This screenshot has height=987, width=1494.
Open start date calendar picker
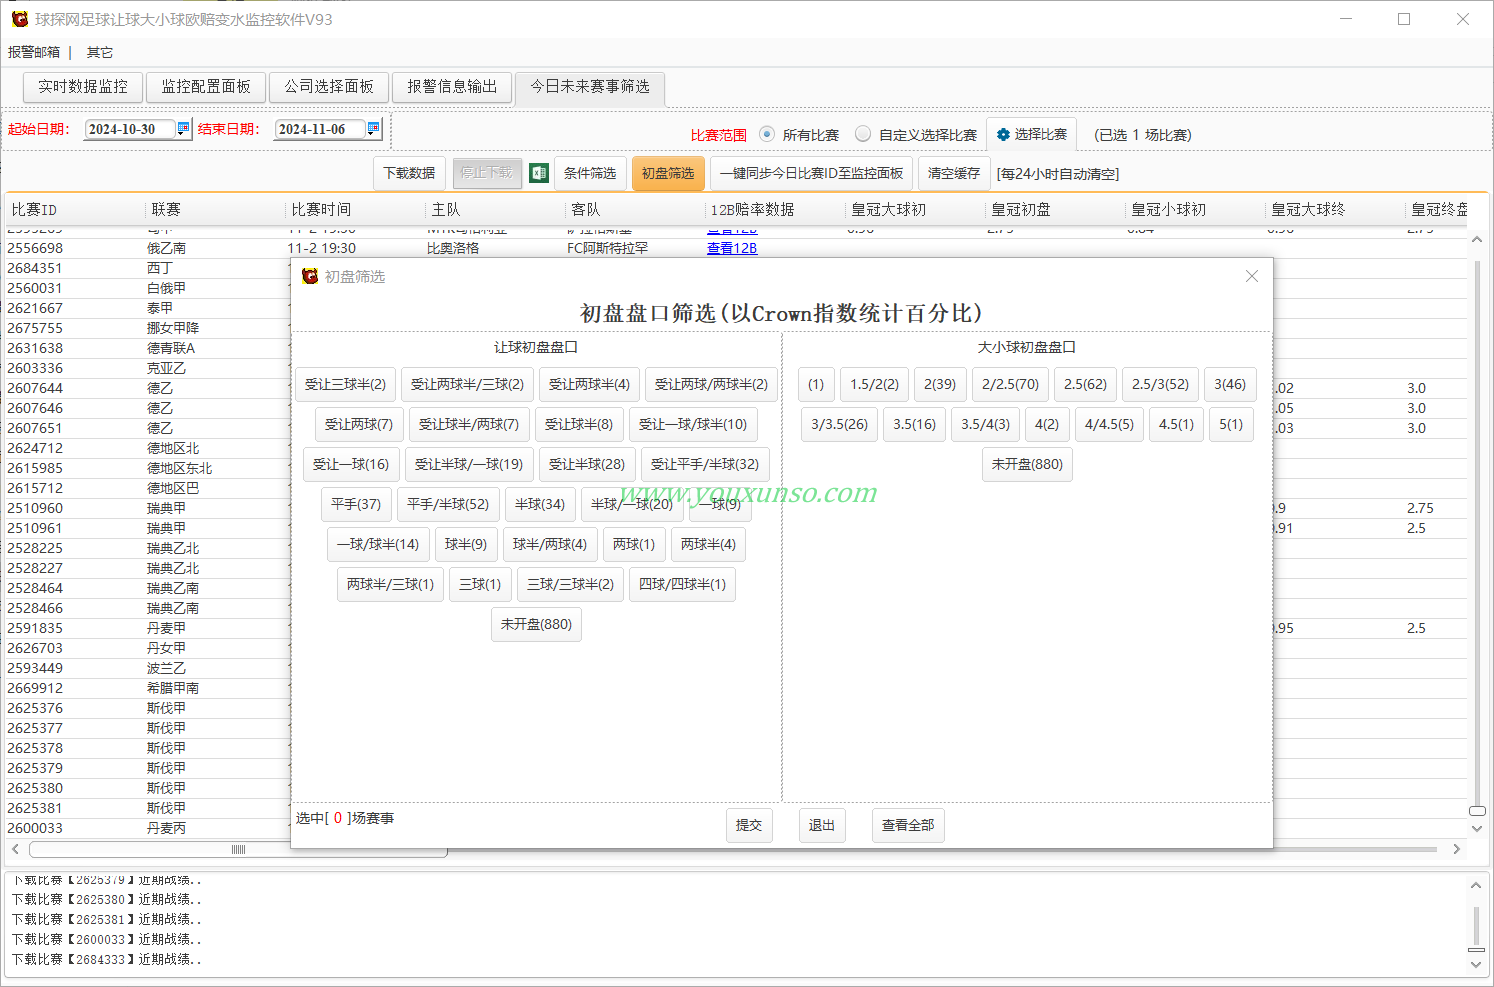183,128
